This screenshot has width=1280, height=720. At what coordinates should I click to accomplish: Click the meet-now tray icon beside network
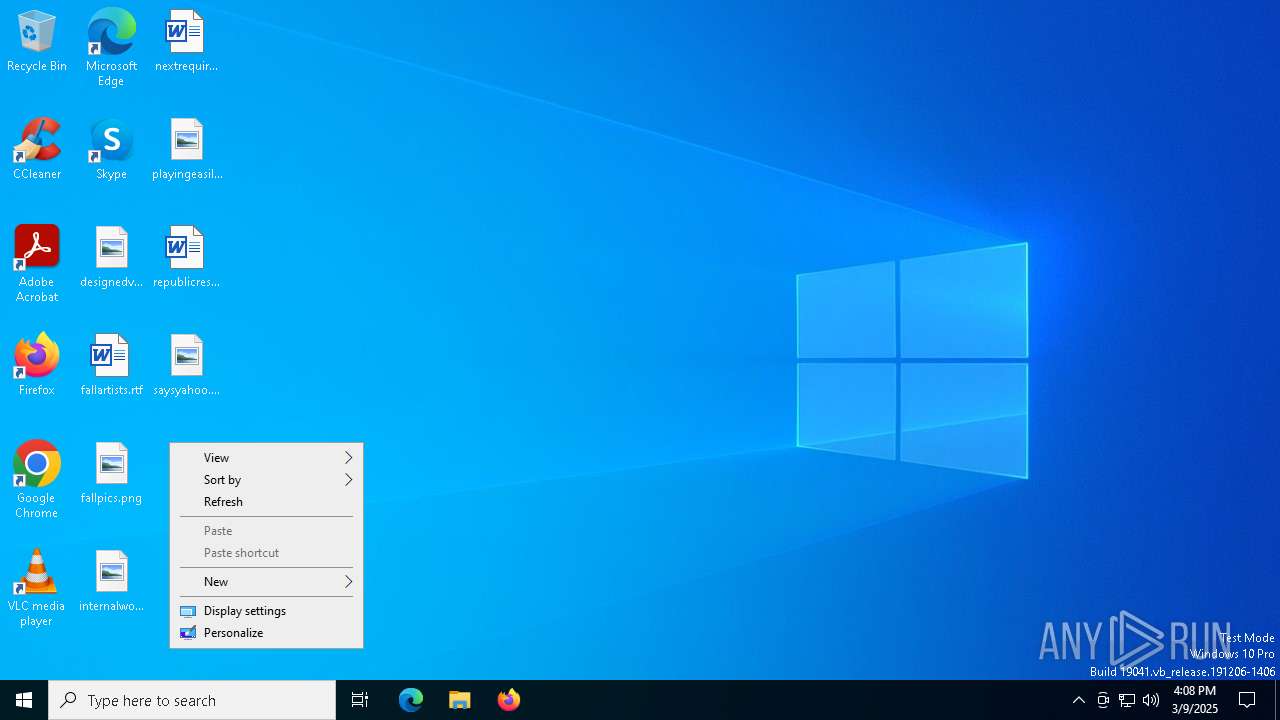pyautogui.click(x=1103, y=700)
